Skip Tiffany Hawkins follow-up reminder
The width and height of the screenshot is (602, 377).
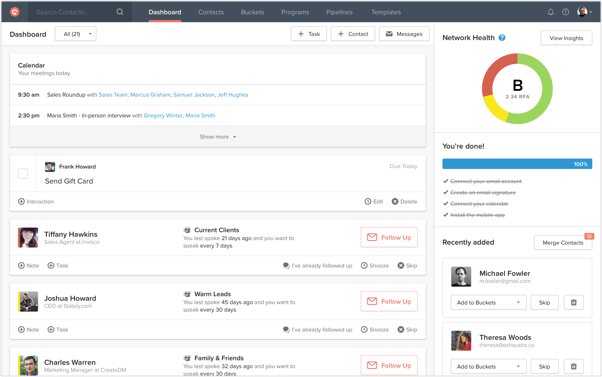point(407,266)
